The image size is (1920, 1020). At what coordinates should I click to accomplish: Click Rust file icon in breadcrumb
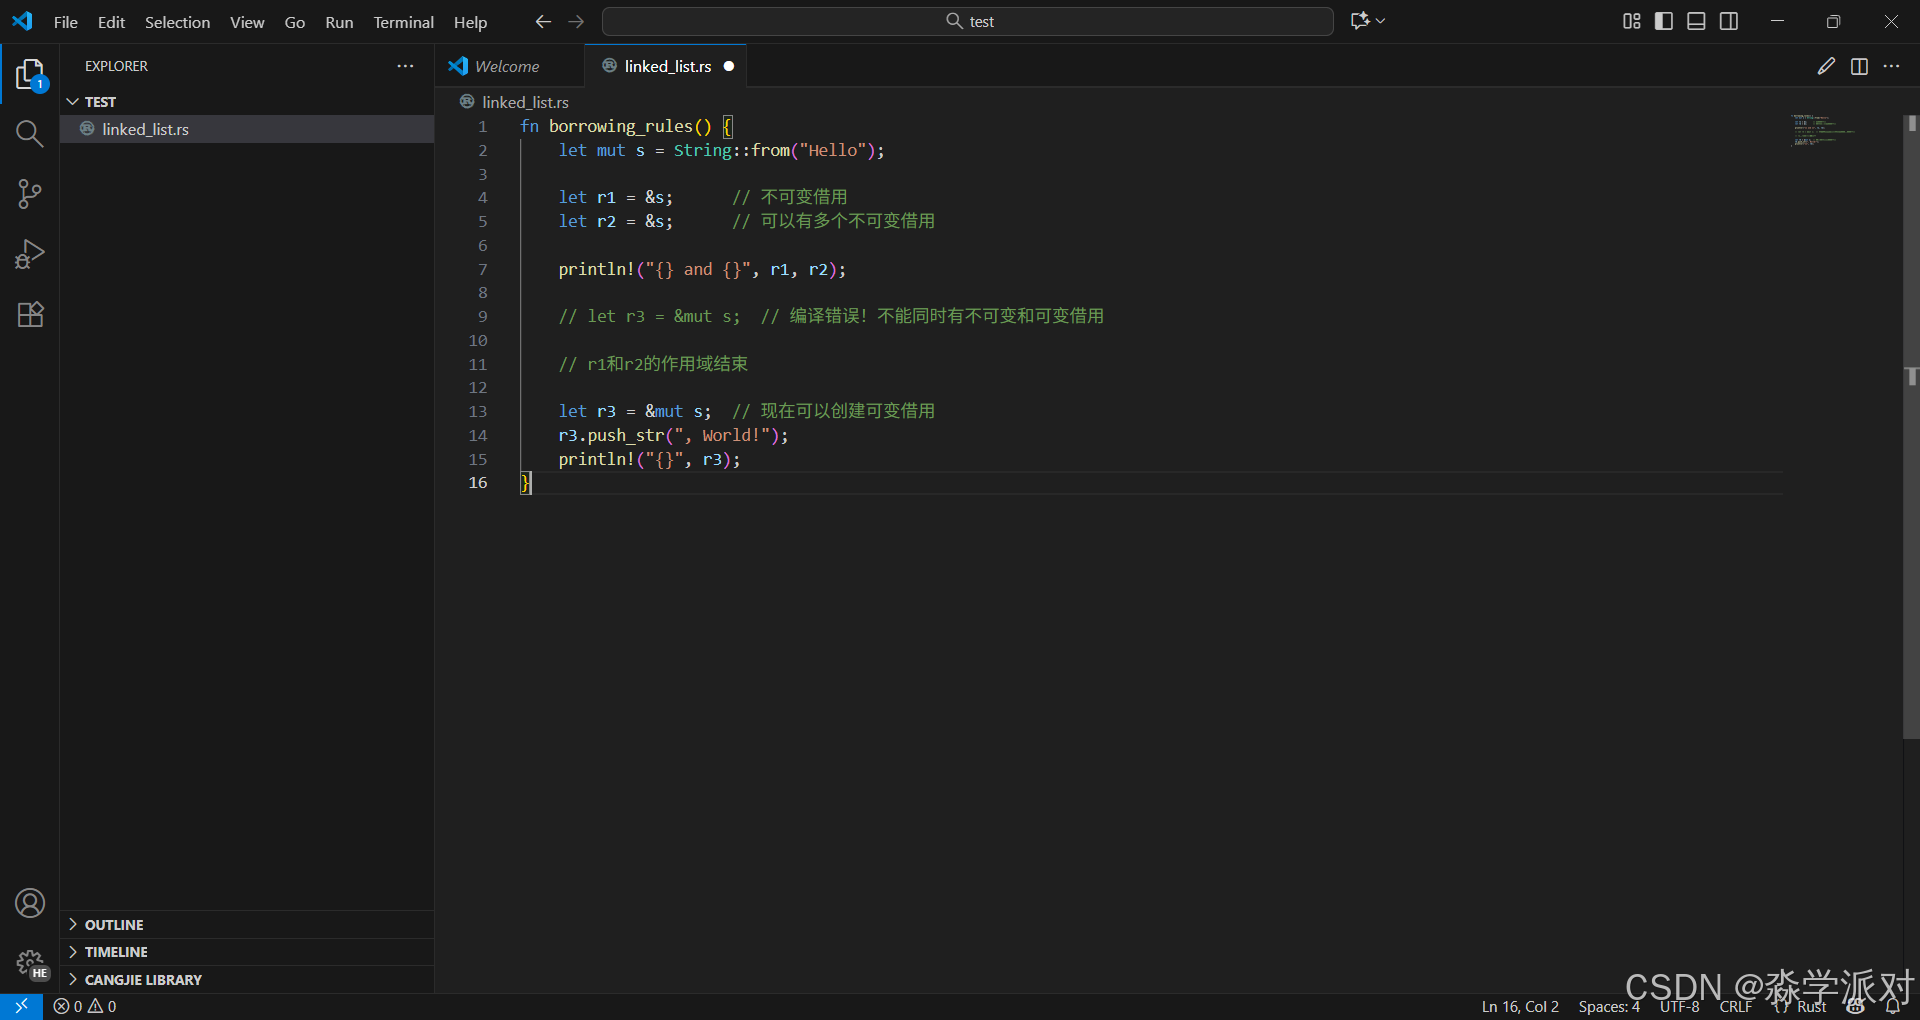467,102
